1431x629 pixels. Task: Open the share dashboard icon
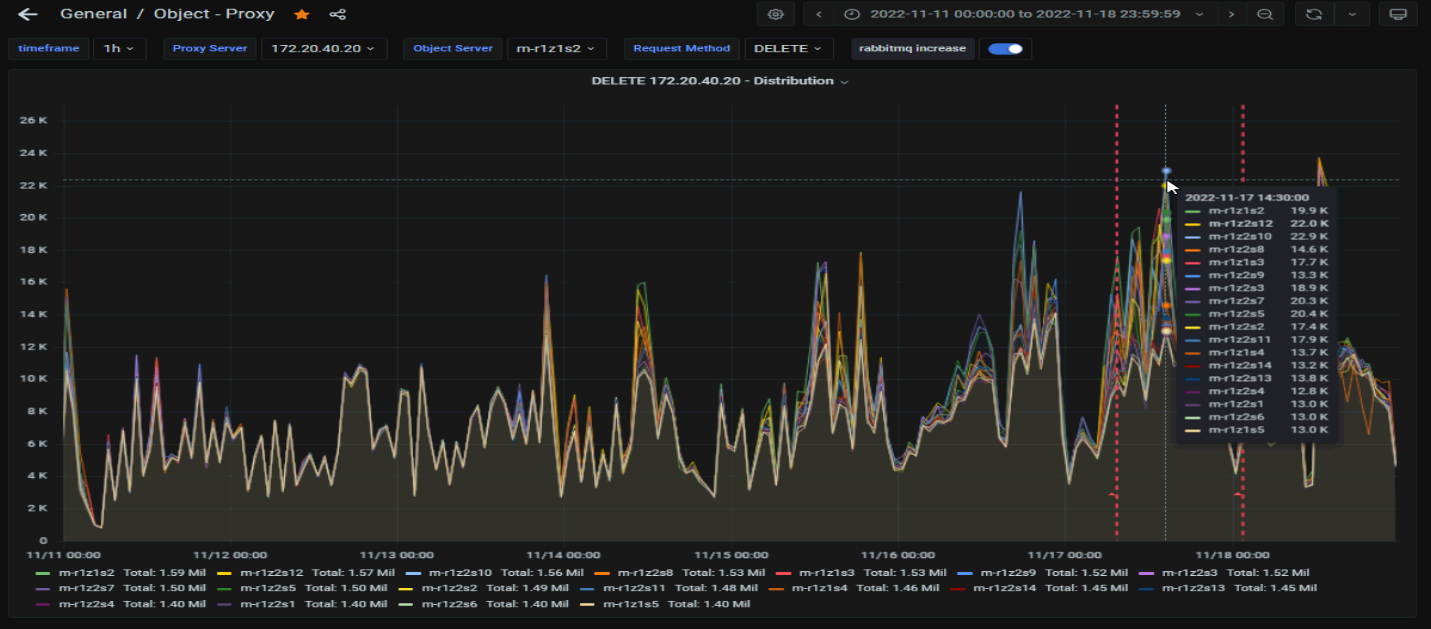[338, 14]
